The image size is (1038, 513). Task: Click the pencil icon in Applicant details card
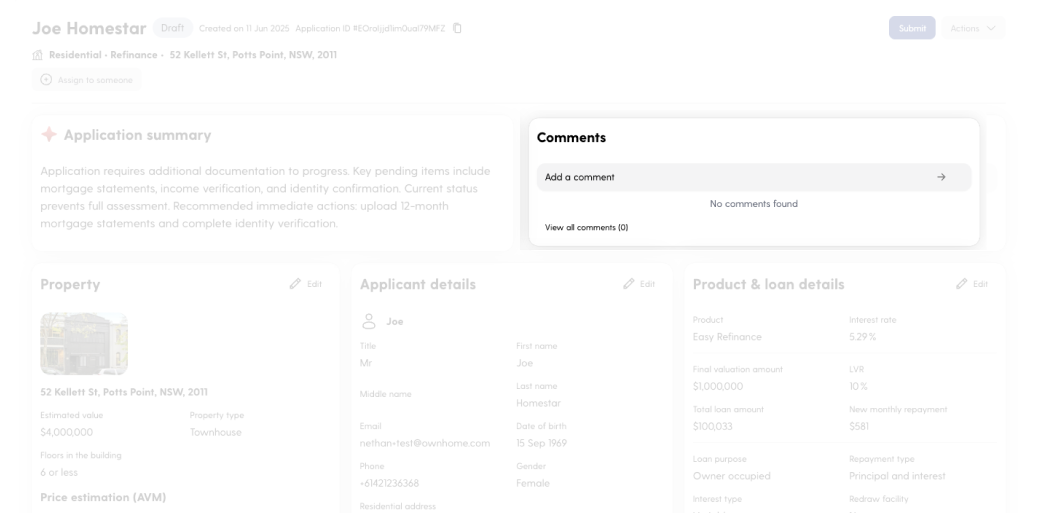click(x=629, y=284)
